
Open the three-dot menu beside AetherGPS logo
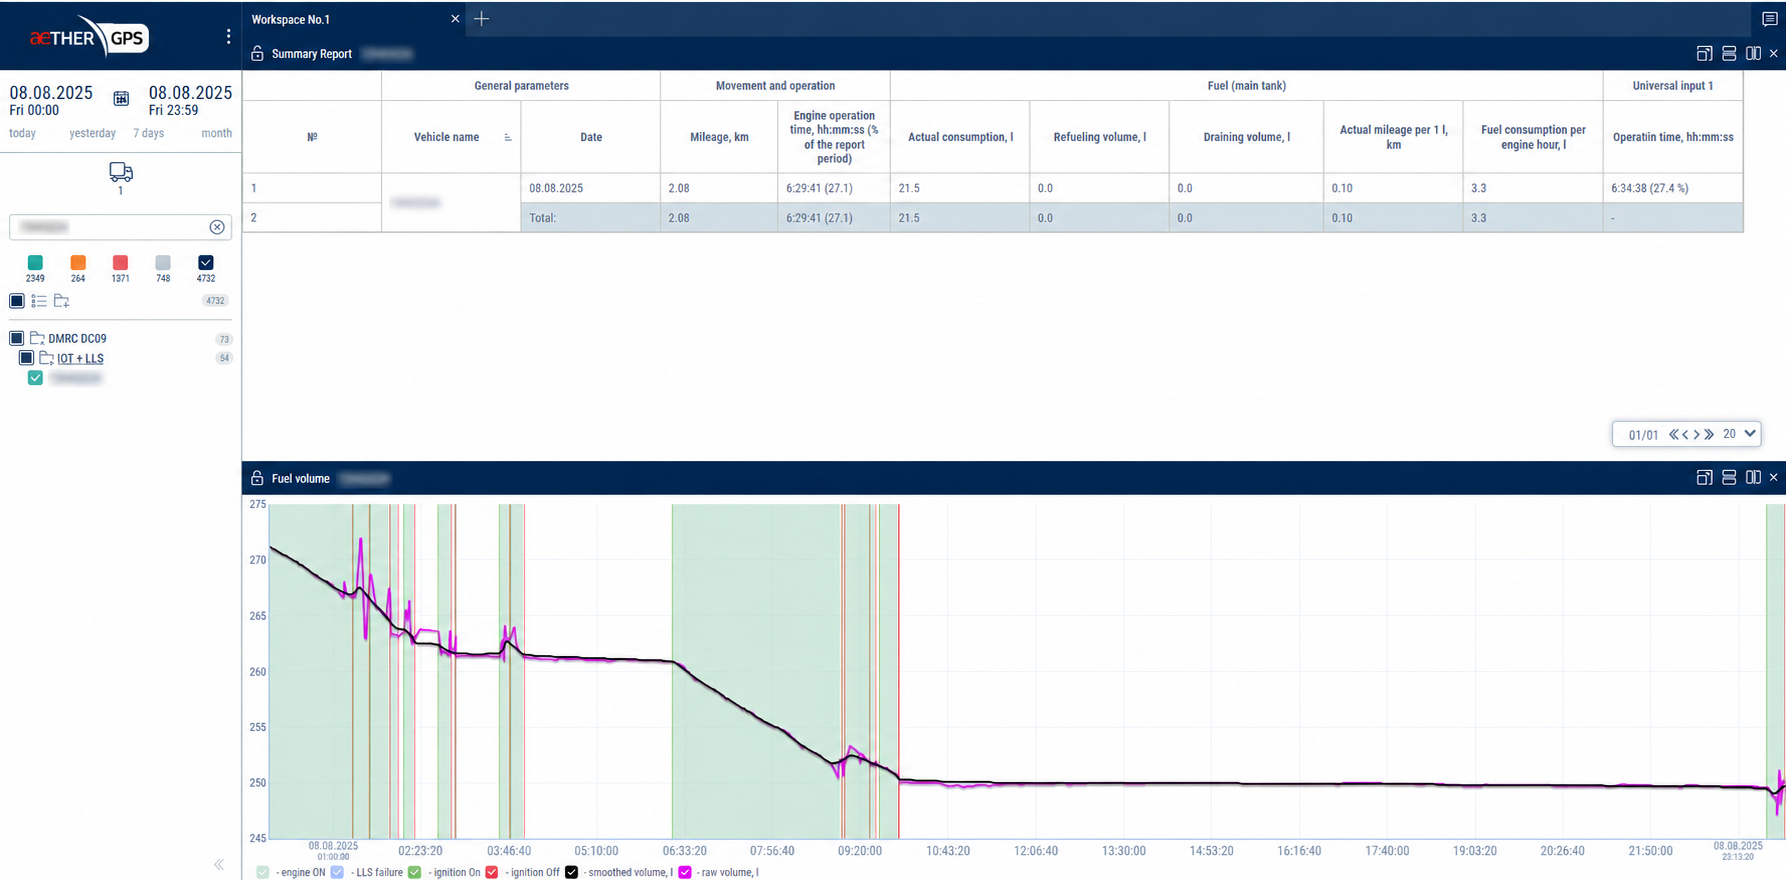229,37
